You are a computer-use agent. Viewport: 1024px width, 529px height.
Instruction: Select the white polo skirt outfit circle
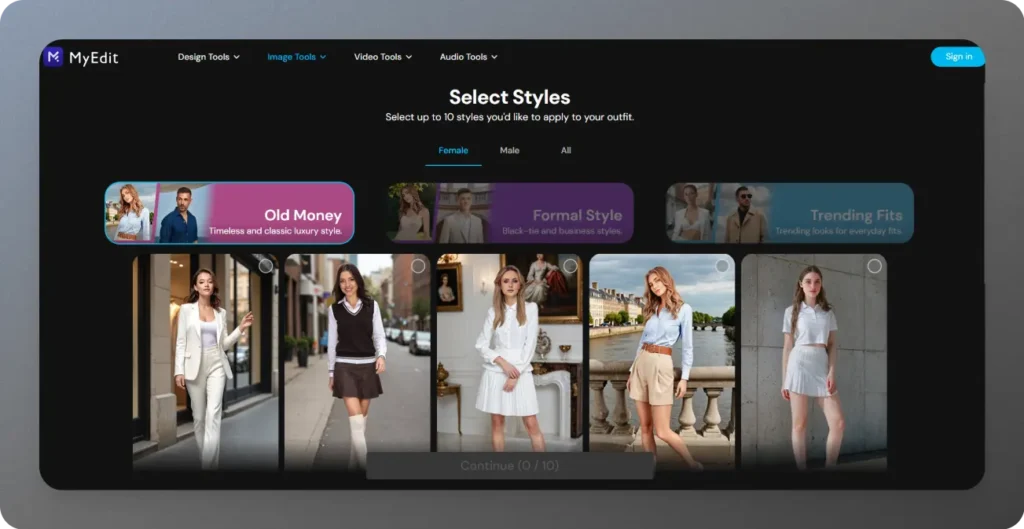coord(874,266)
